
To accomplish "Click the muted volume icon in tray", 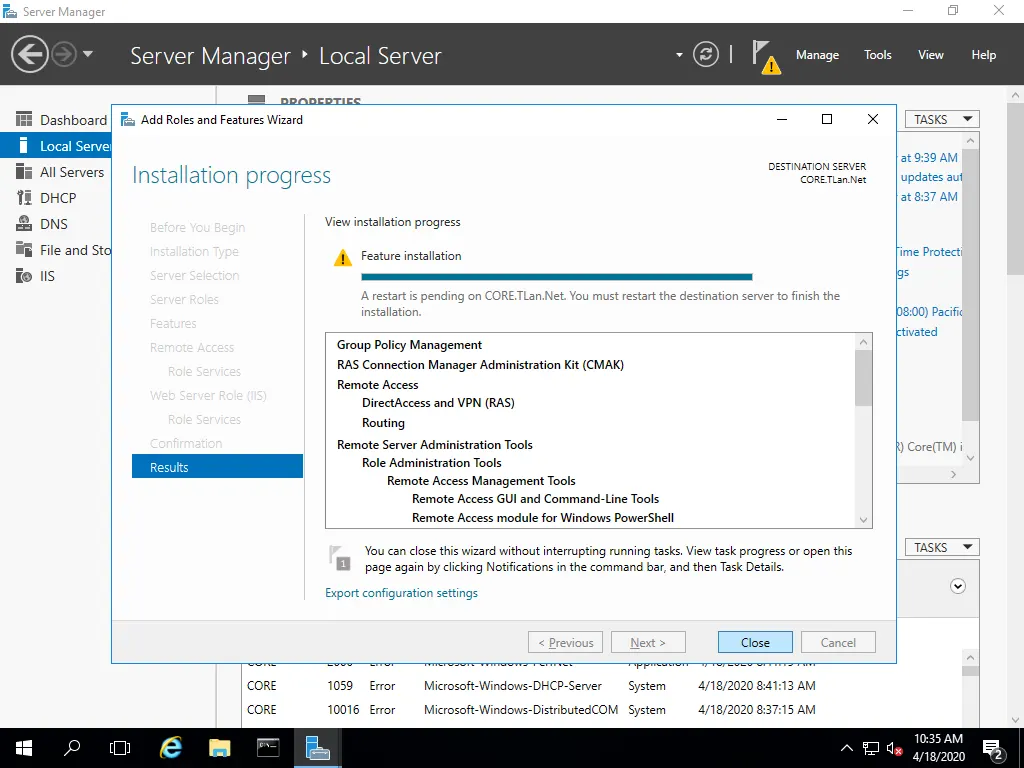I will tap(895, 748).
